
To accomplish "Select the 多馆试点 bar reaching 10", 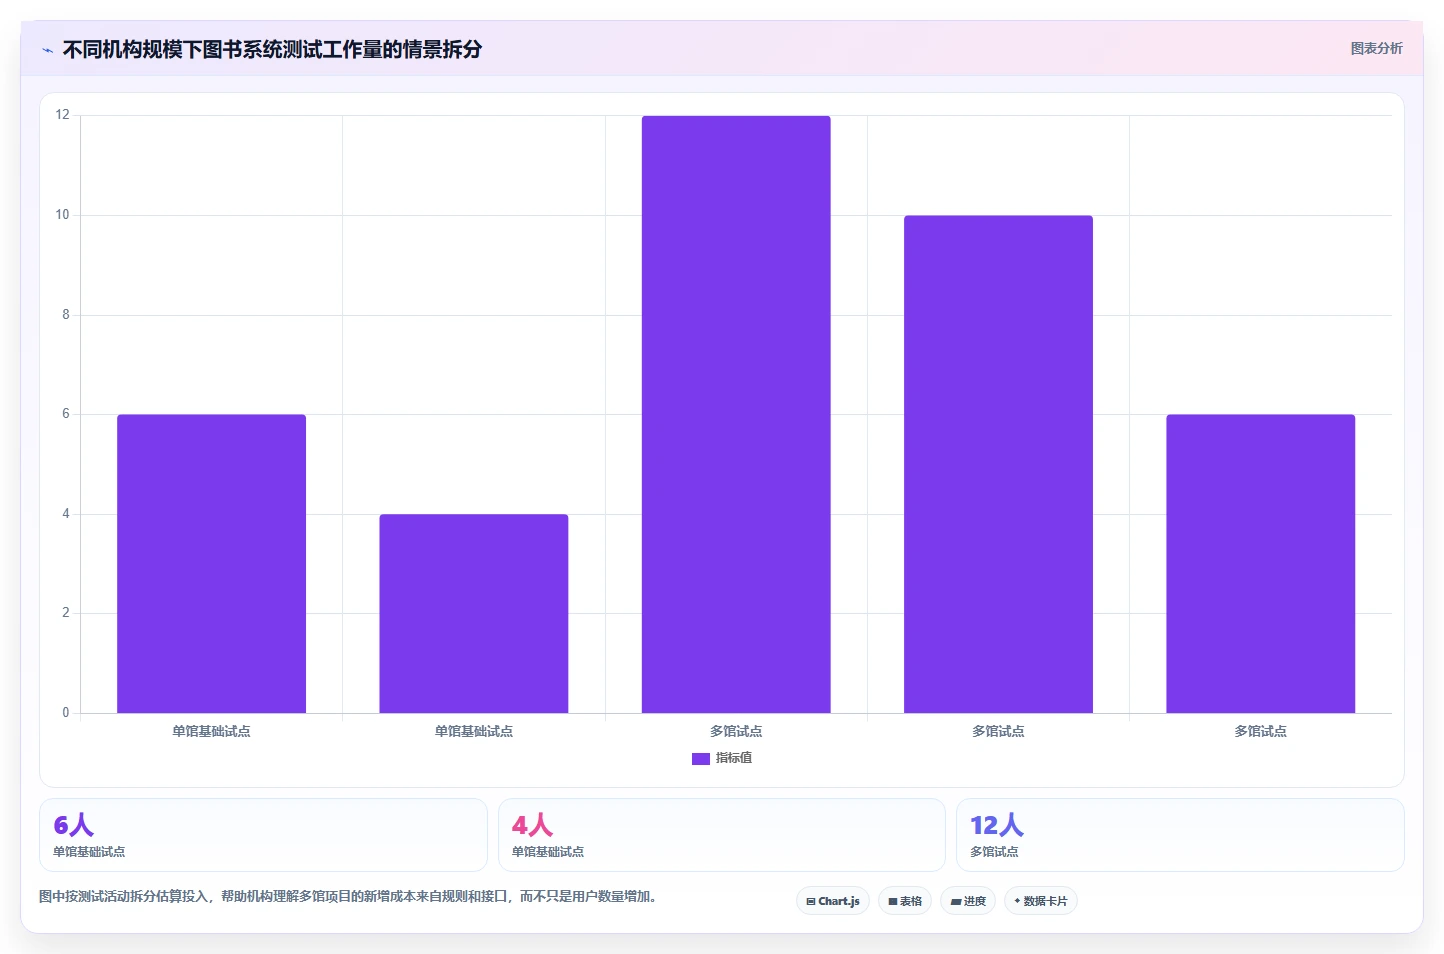I will coord(998,464).
